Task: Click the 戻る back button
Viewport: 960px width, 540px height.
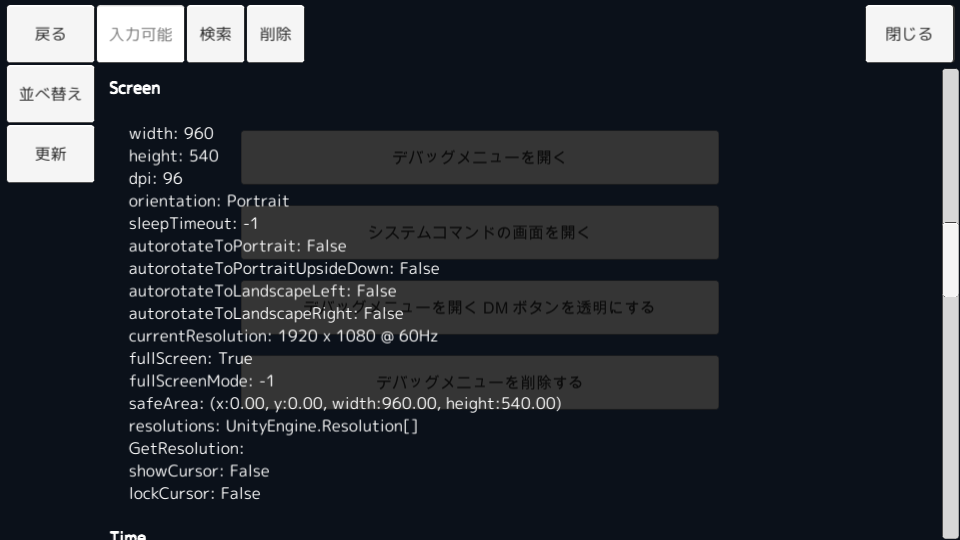Action: 50,34
